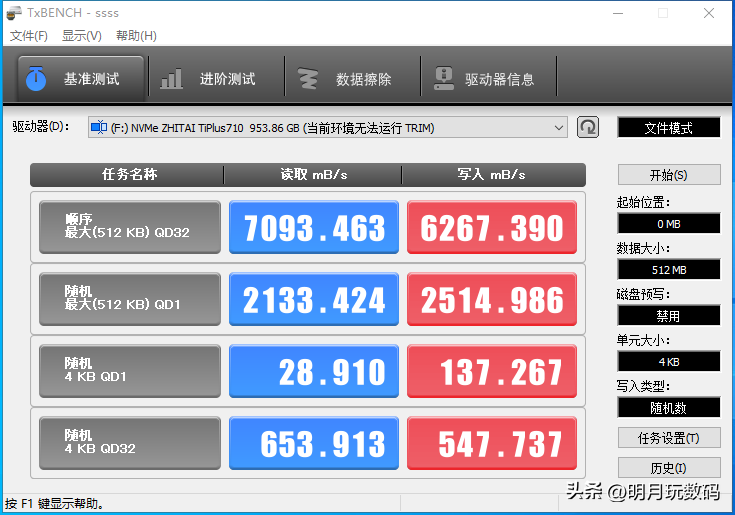Click the 随机 最大(512 KB) QD1 task button
735x515 pixels.
click(x=130, y=299)
